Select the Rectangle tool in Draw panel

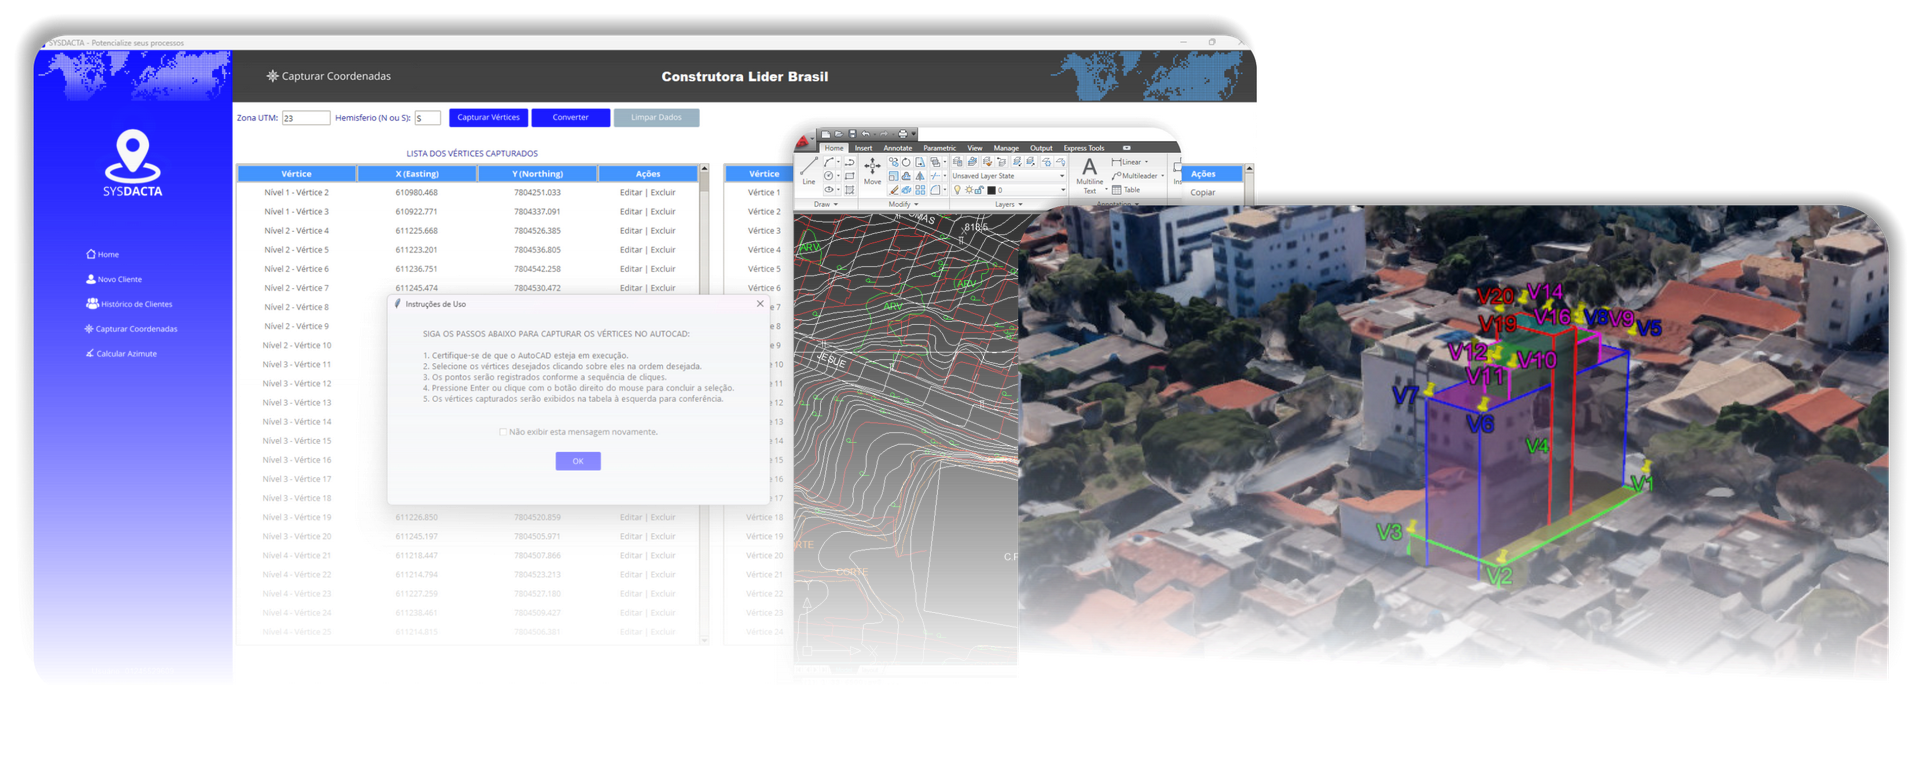point(850,176)
